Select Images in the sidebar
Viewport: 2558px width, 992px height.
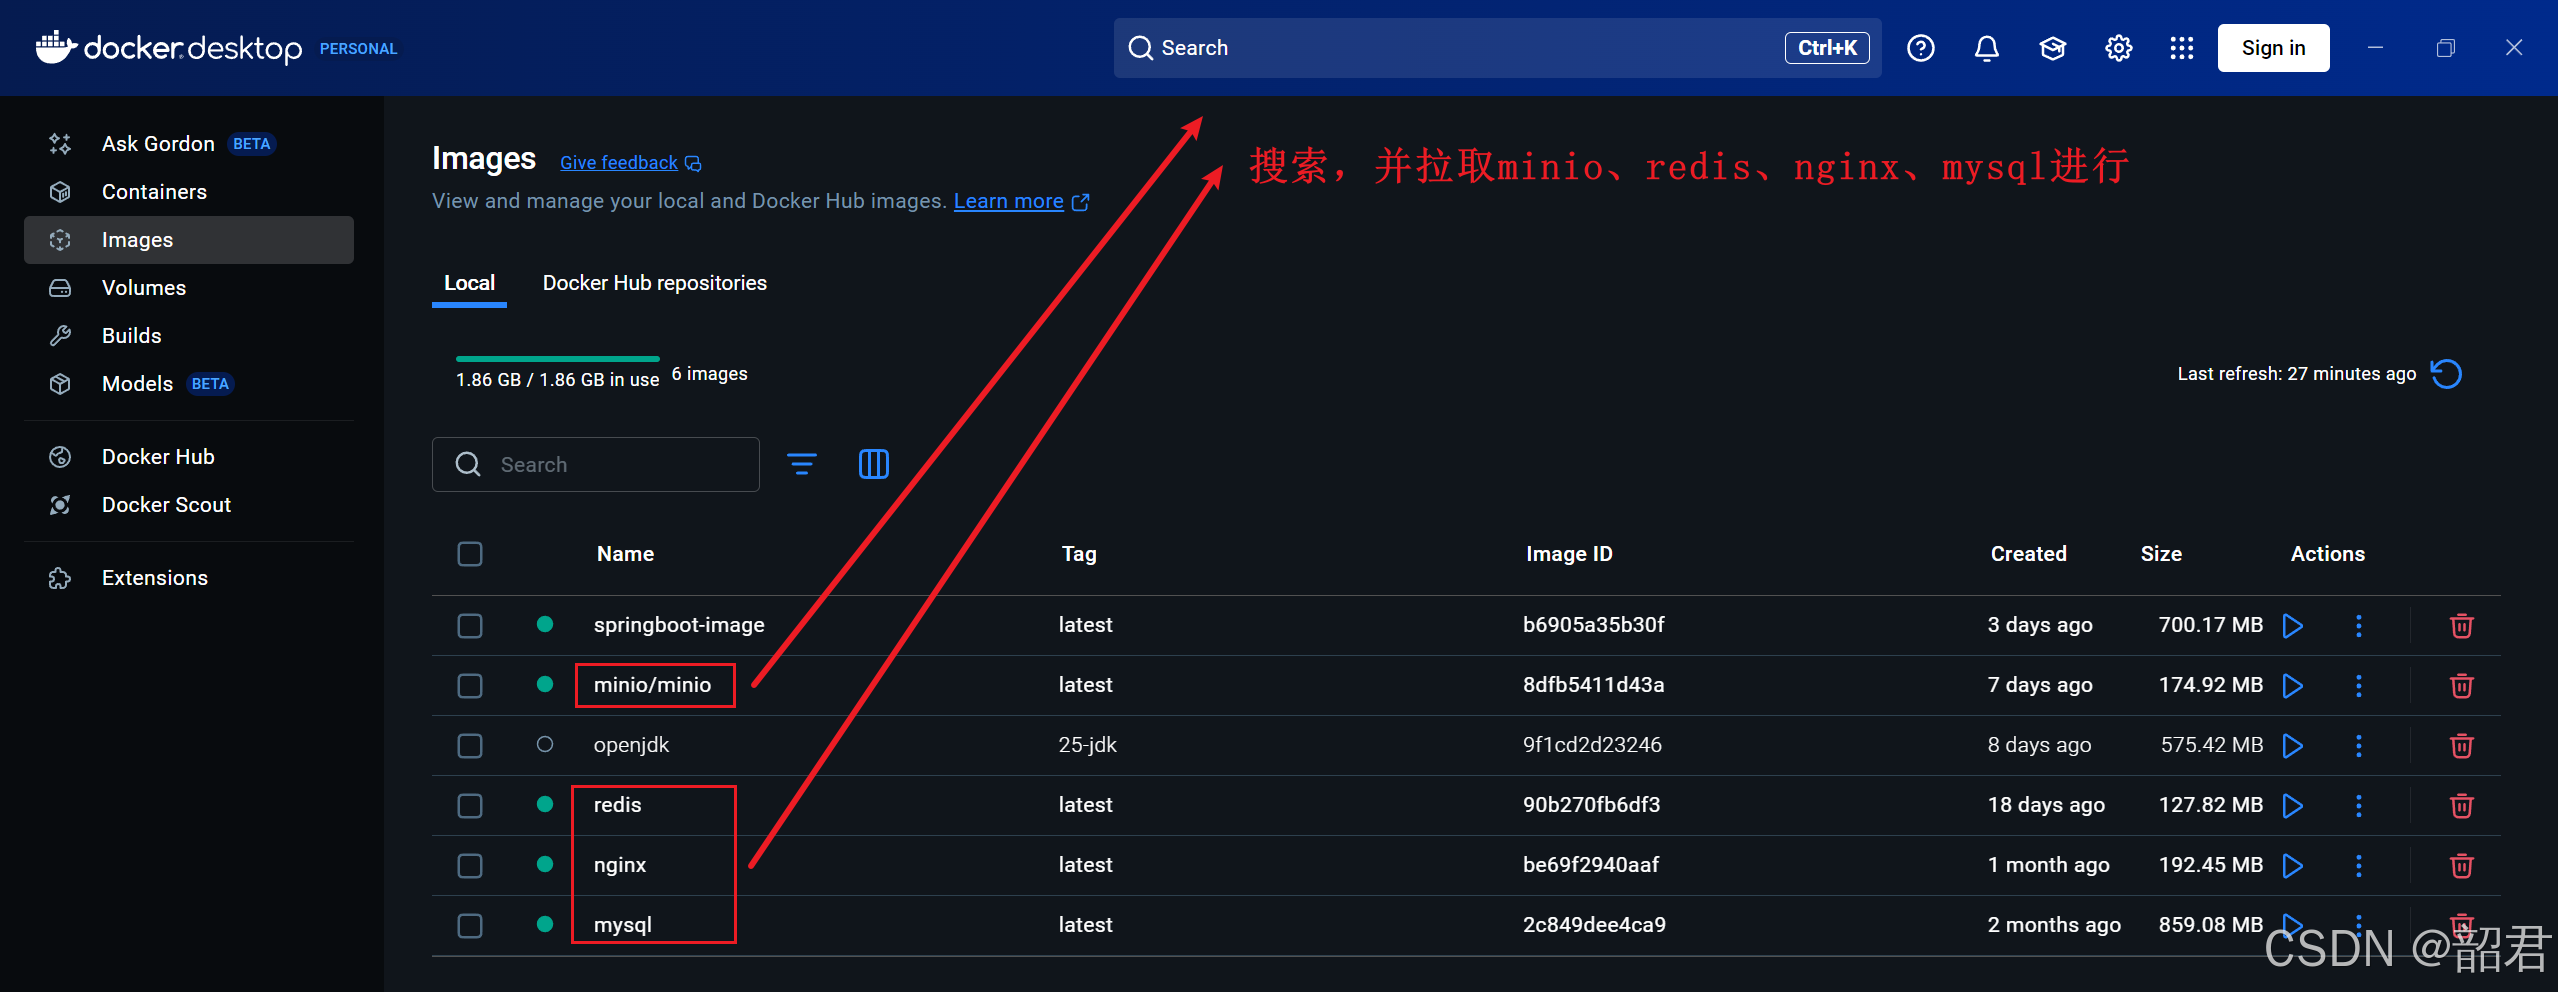tap(188, 240)
